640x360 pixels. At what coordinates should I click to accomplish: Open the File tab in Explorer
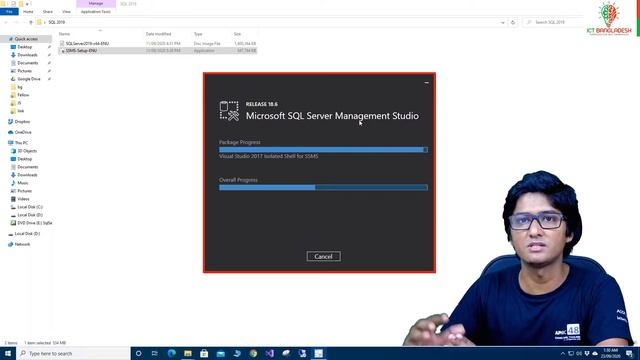[9, 12]
